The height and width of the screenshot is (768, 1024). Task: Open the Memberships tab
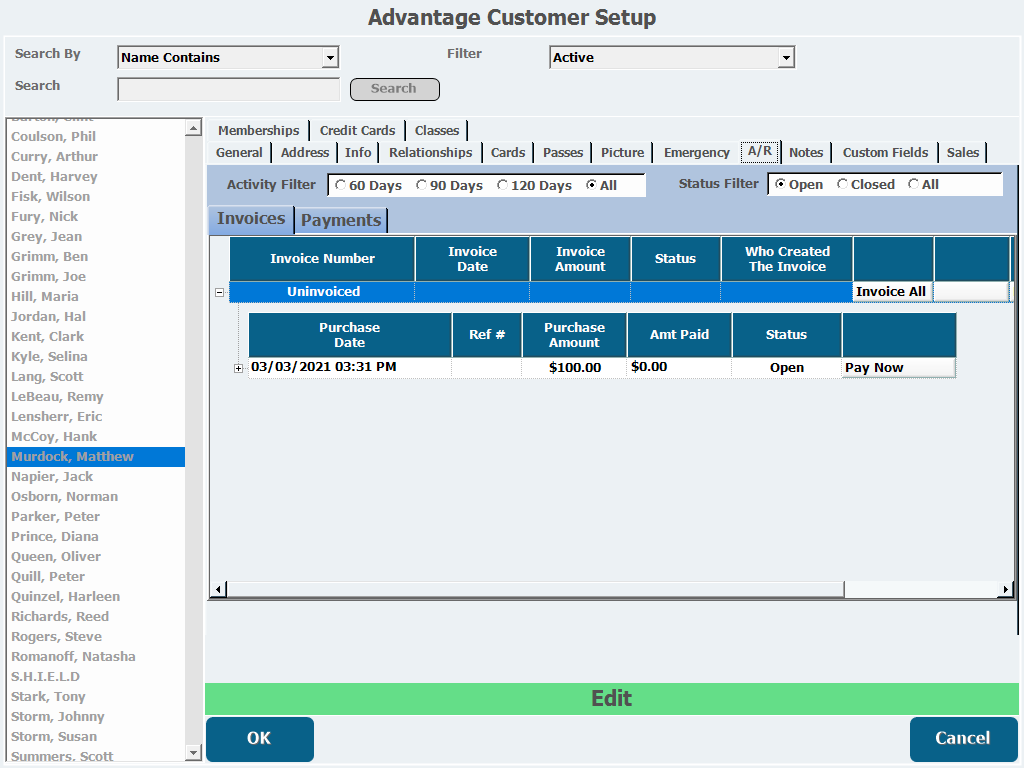click(x=259, y=130)
